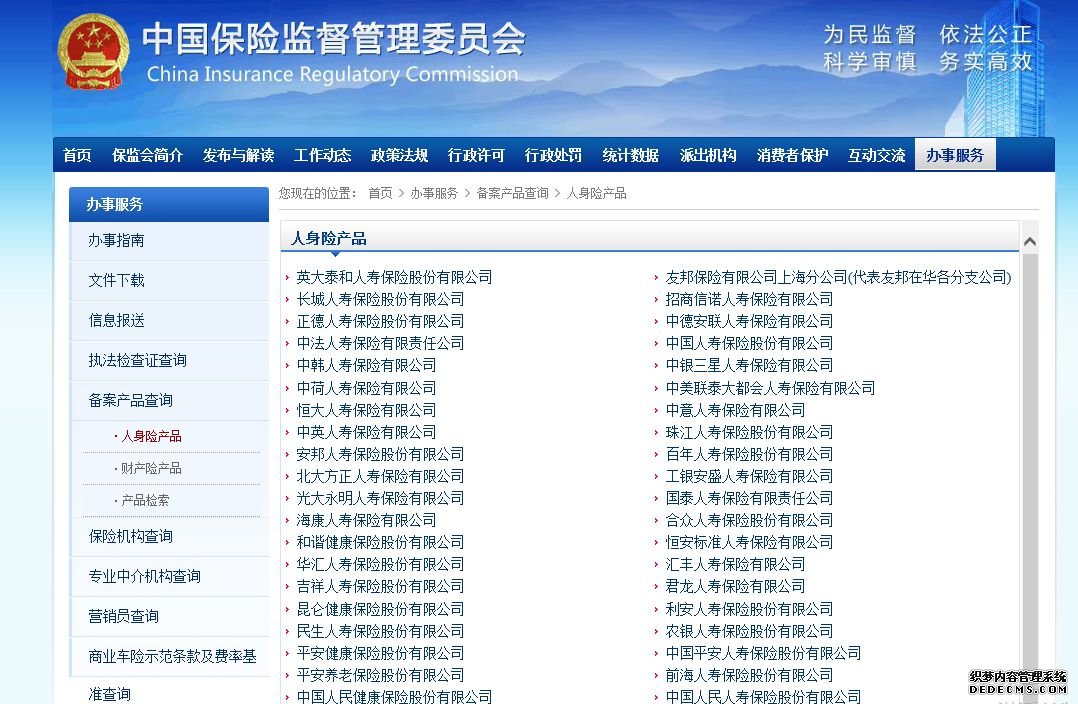Open the 互动交流 menu item
The image size is (1078, 704).
877,155
